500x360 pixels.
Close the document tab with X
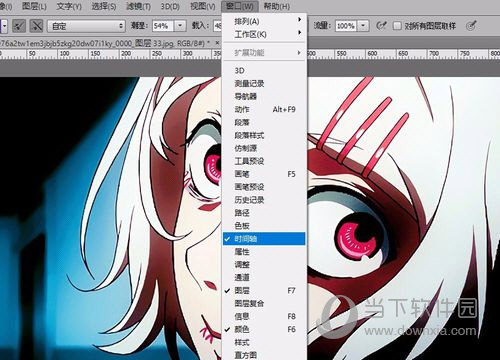[217, 43]
